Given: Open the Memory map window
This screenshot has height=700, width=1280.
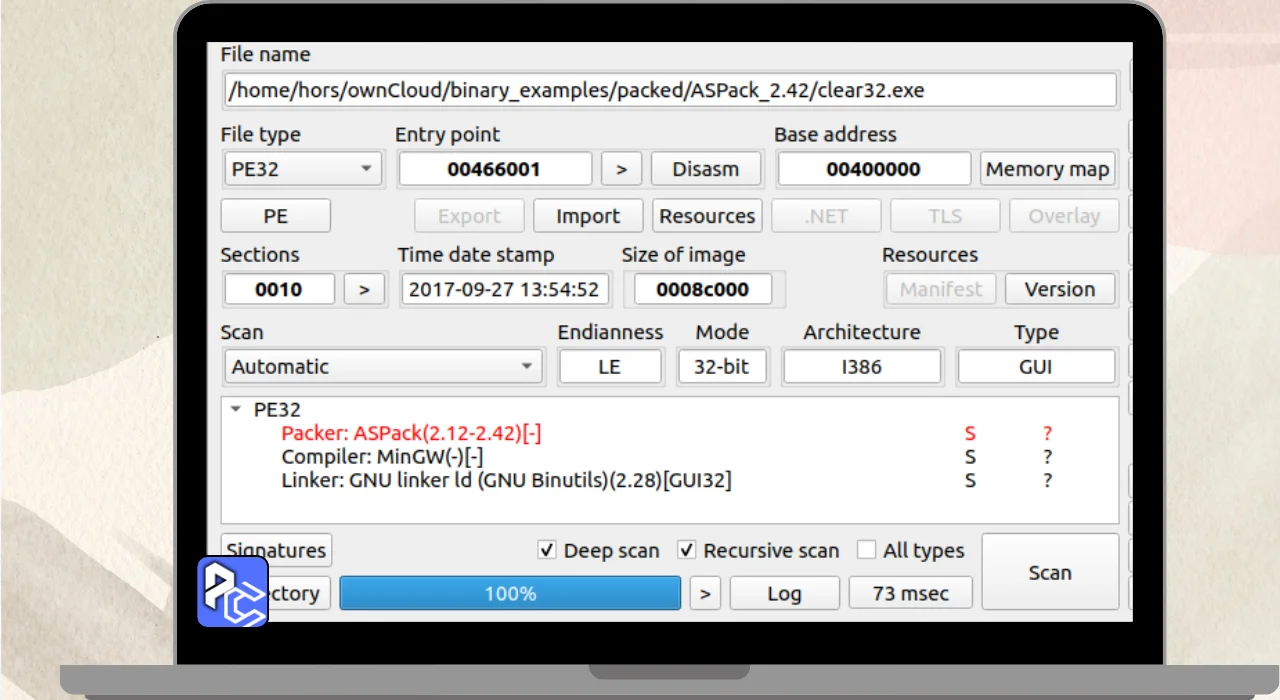Looking at the screenshot, I should coord(1047,169).
